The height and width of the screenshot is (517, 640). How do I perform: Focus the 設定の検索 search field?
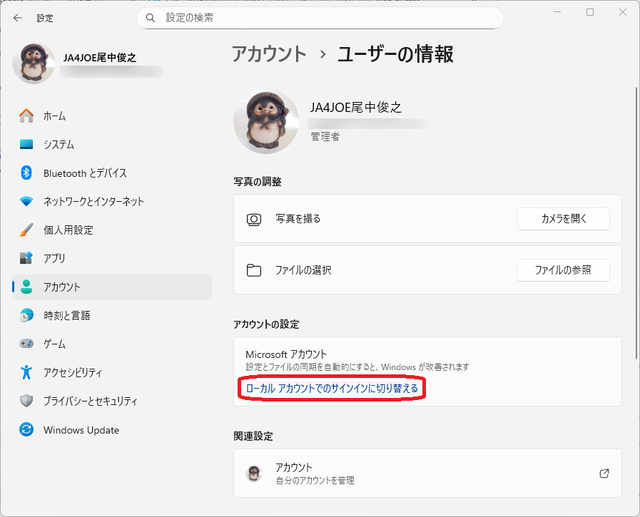[x=320, y=18]
